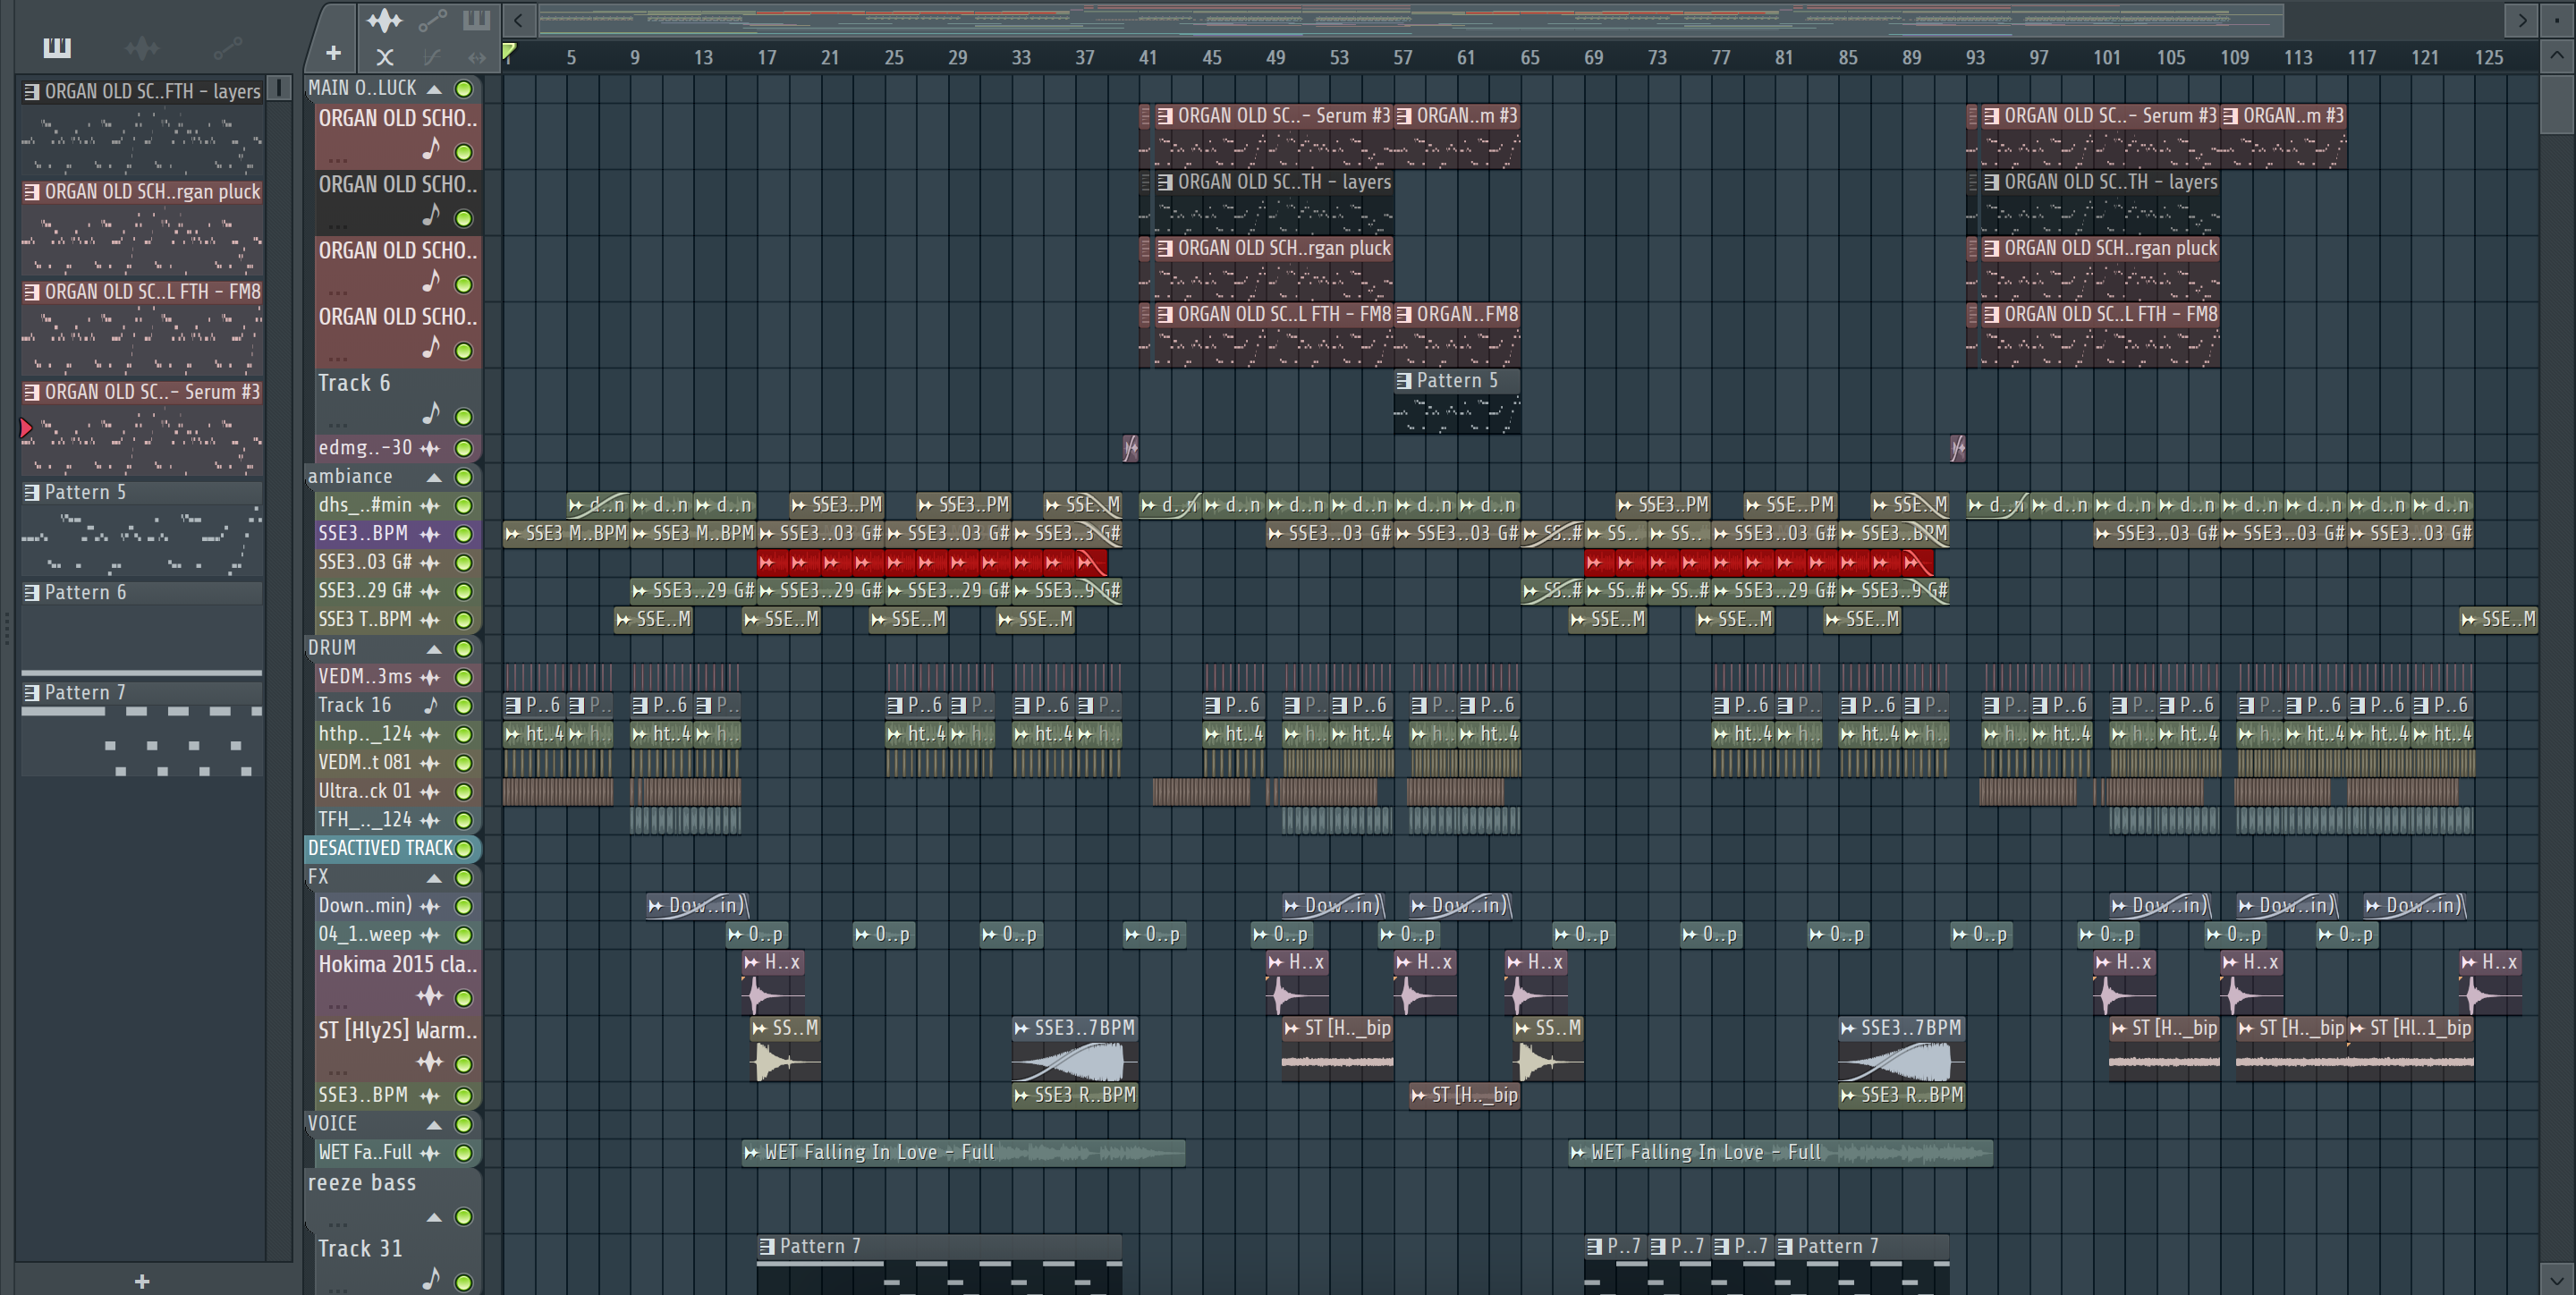
Task: Select the pattern clip focus icon in the playlist header
Action: click(x=476, y=20)
